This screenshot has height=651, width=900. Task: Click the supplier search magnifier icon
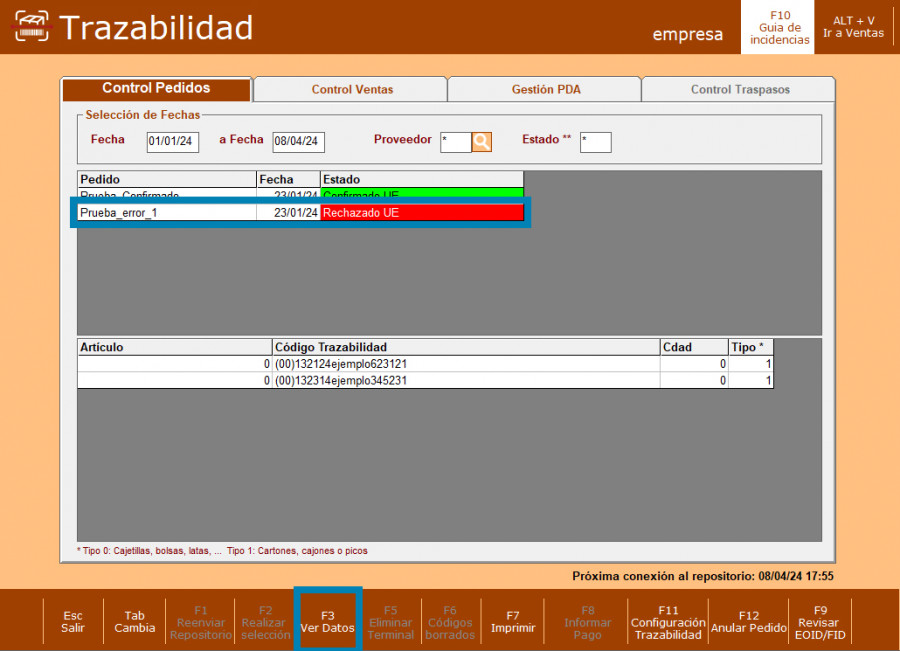482,141
